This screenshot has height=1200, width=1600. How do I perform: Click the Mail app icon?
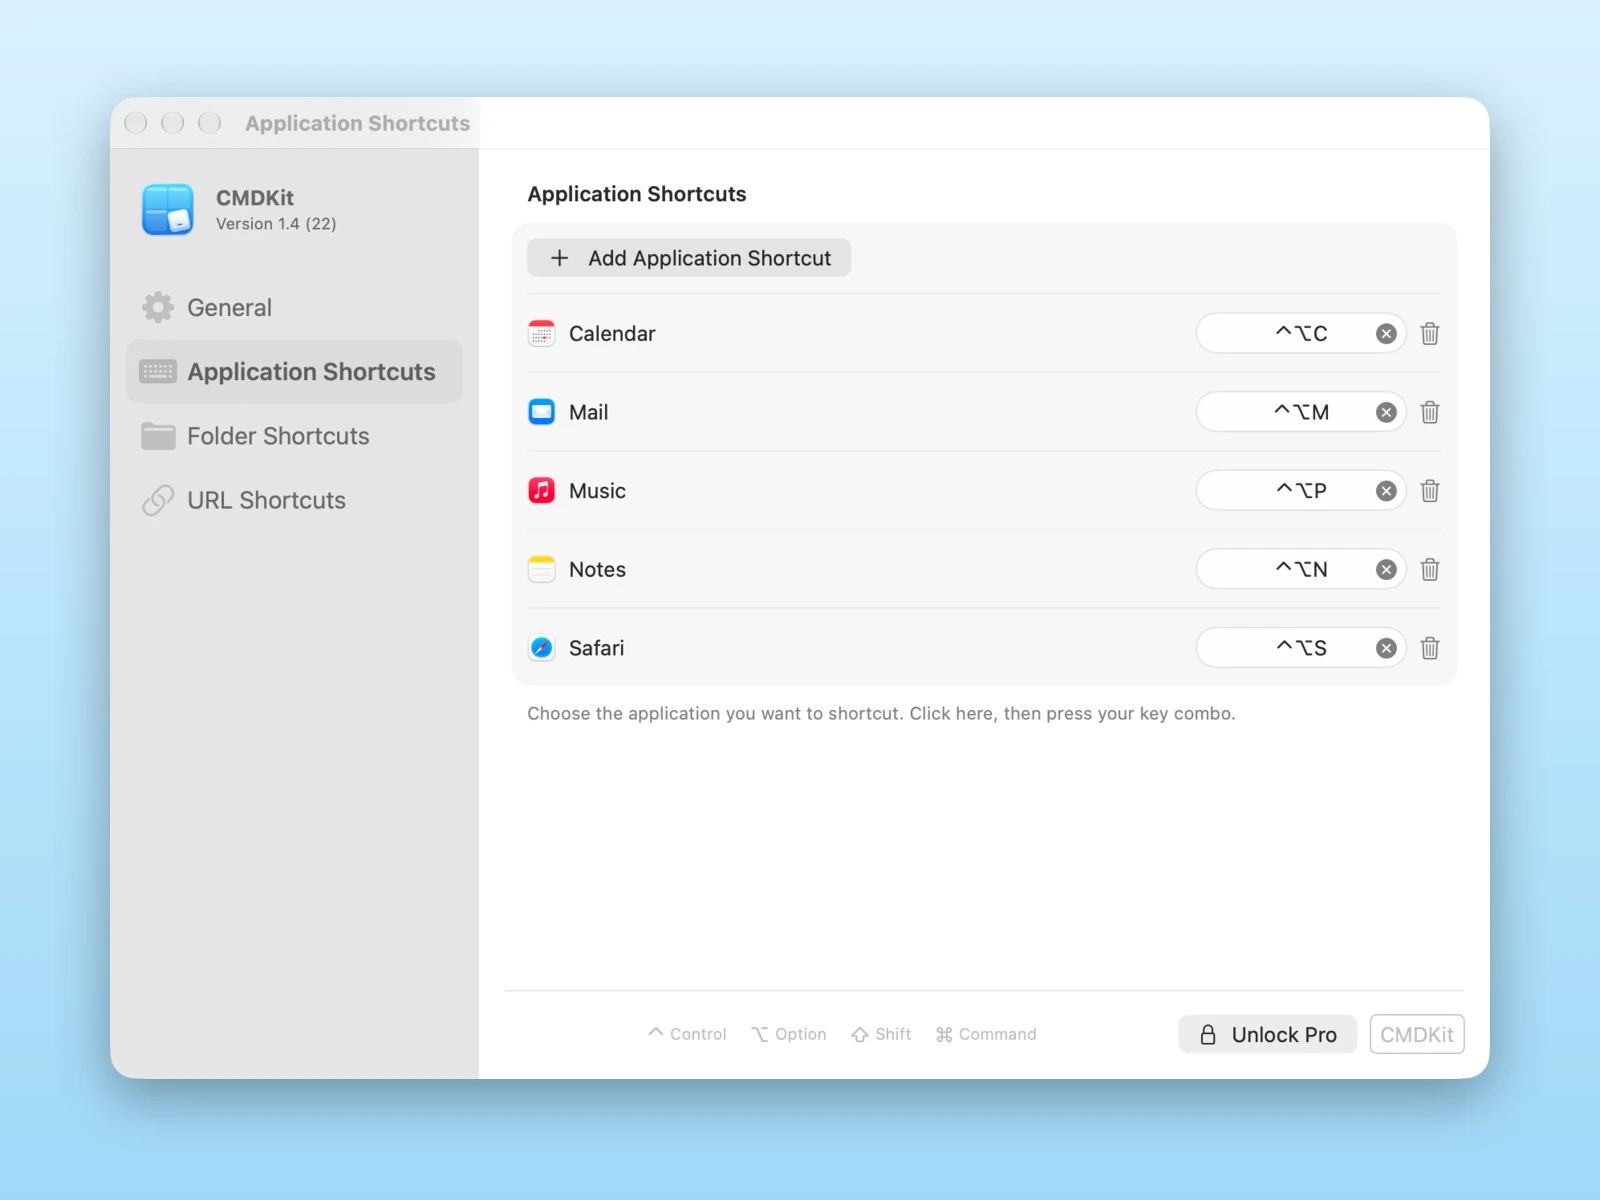542,412
